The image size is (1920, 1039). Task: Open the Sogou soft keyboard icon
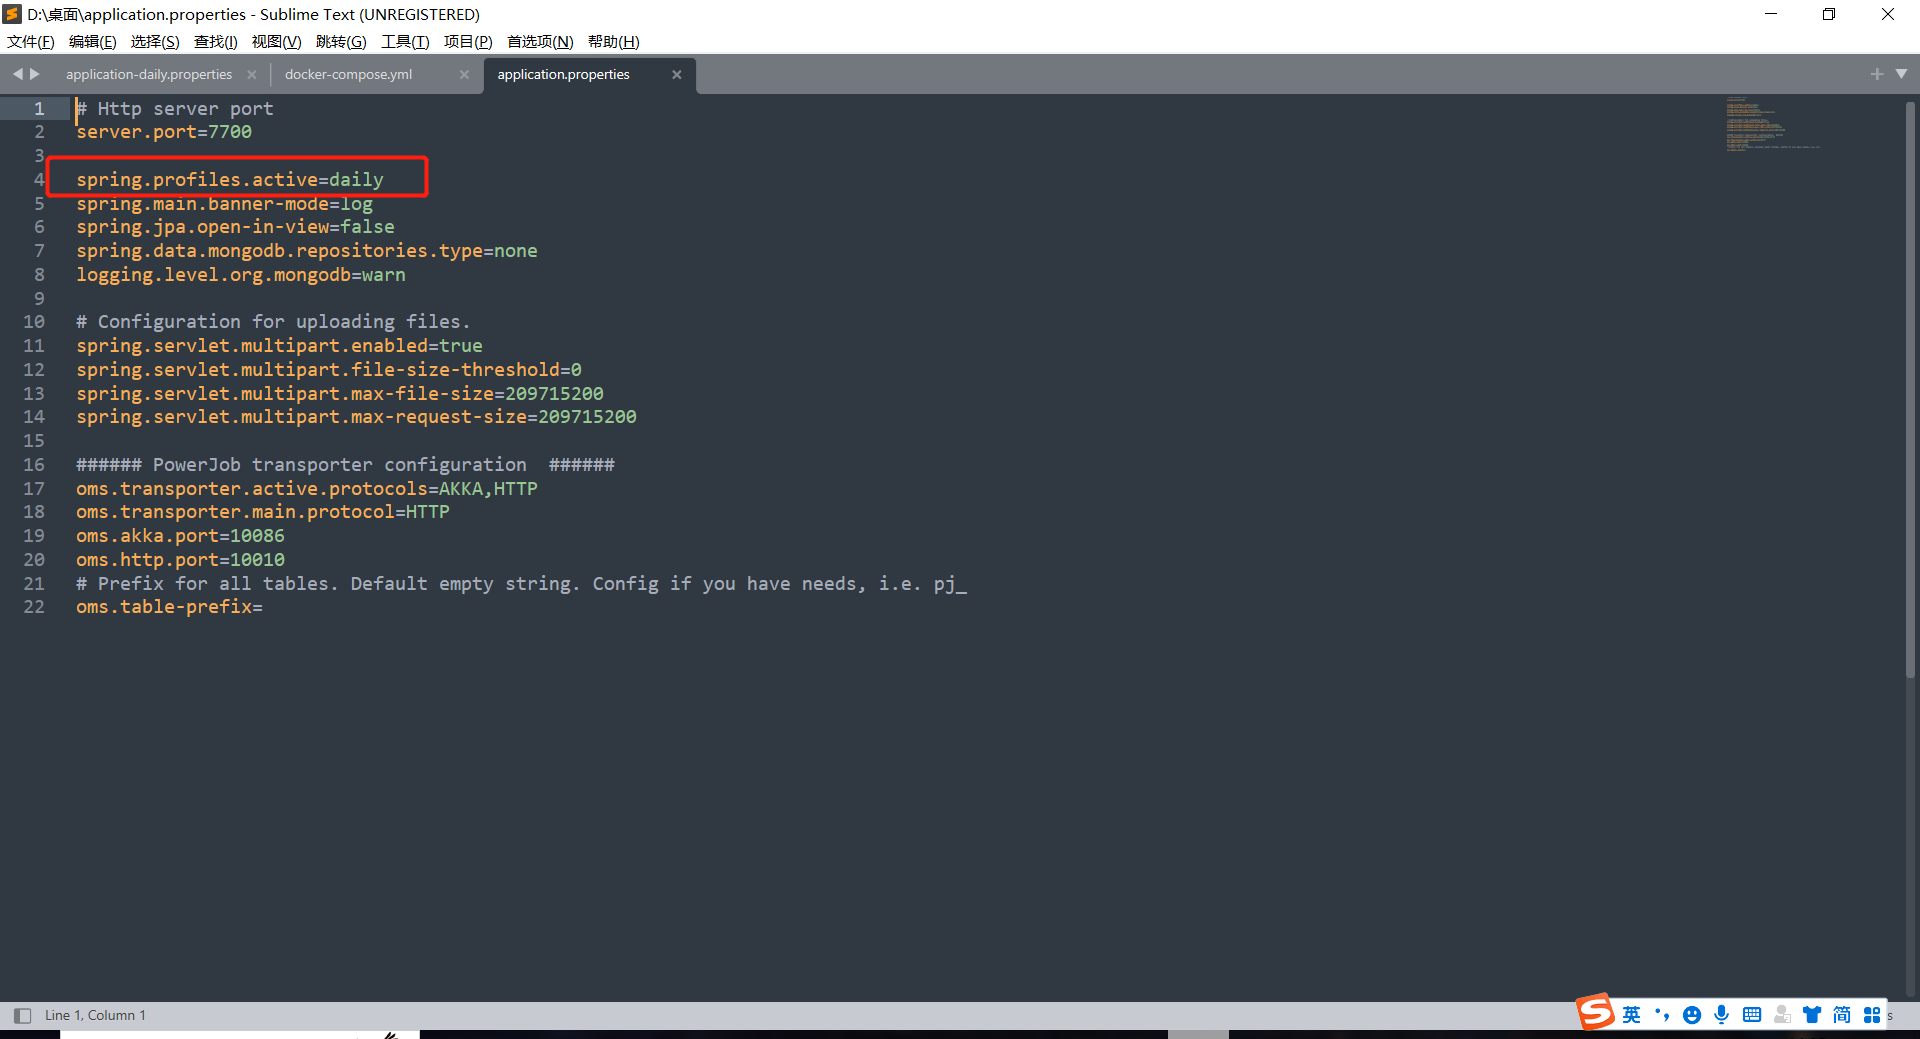pyautogui.click(x=1752, y=1015)
